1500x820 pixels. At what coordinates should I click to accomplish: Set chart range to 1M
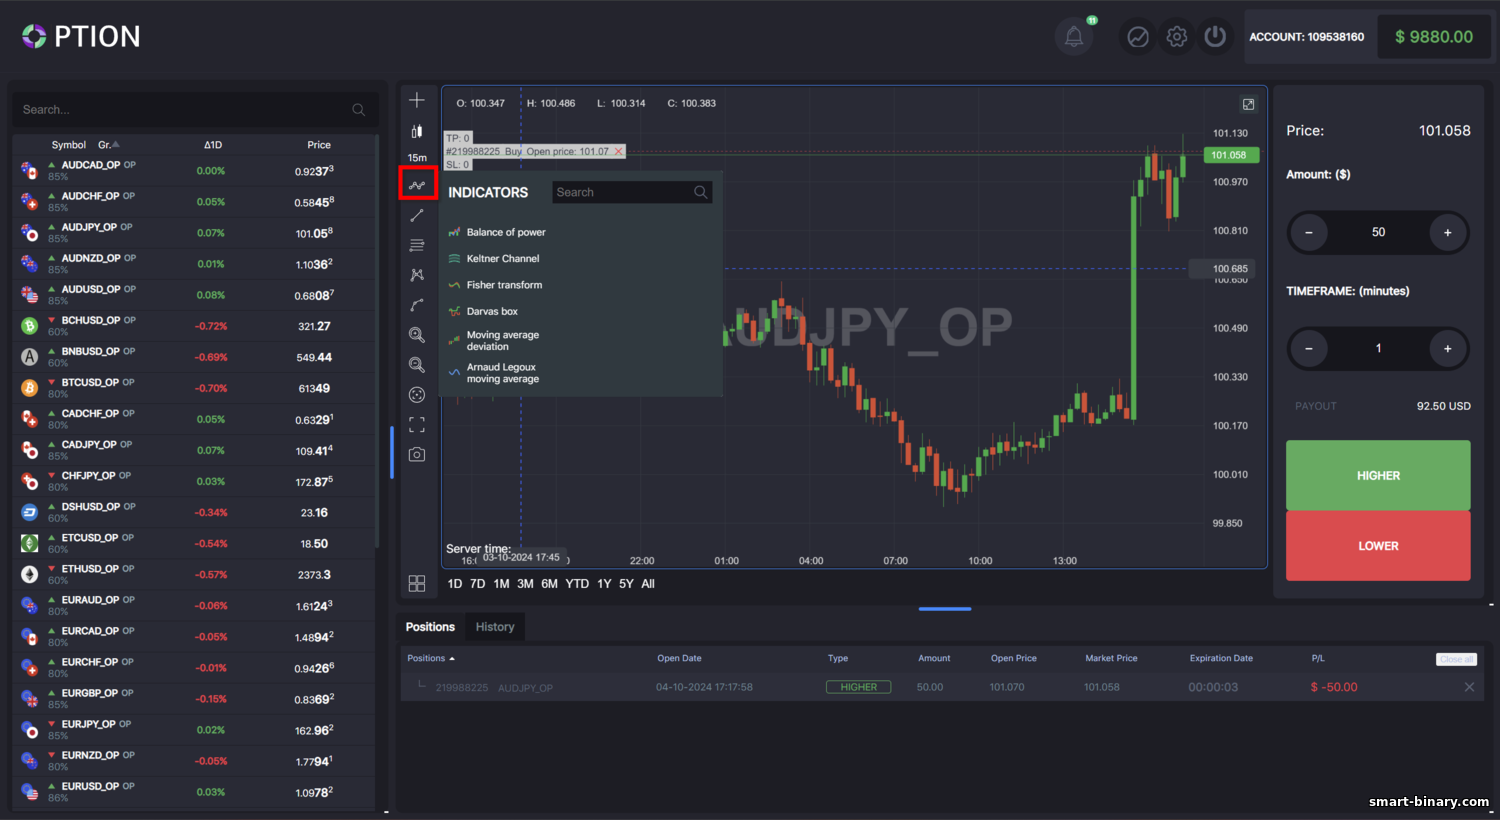501,584
